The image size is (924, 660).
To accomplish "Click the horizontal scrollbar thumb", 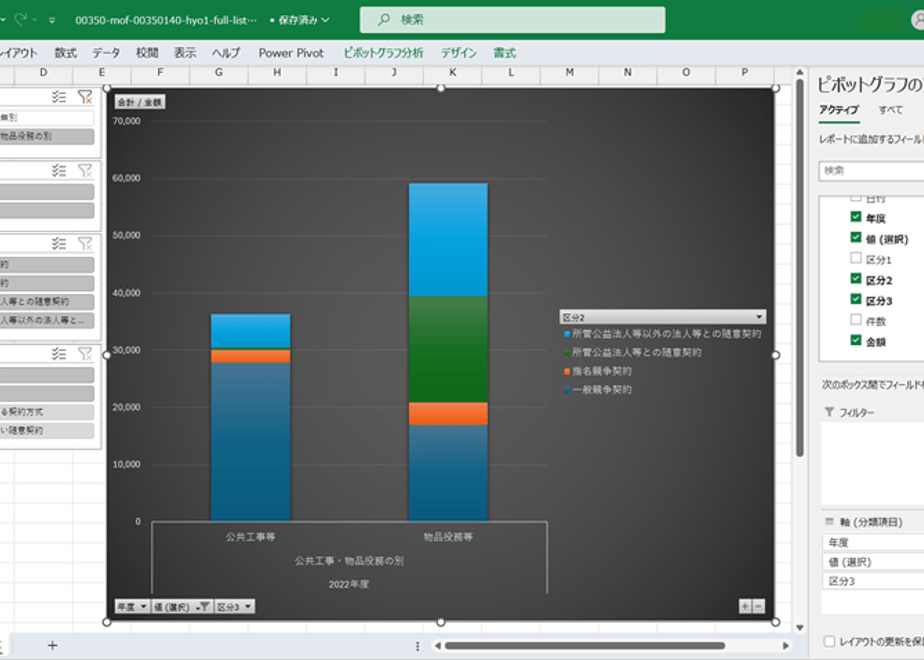I will pos(585,646).
